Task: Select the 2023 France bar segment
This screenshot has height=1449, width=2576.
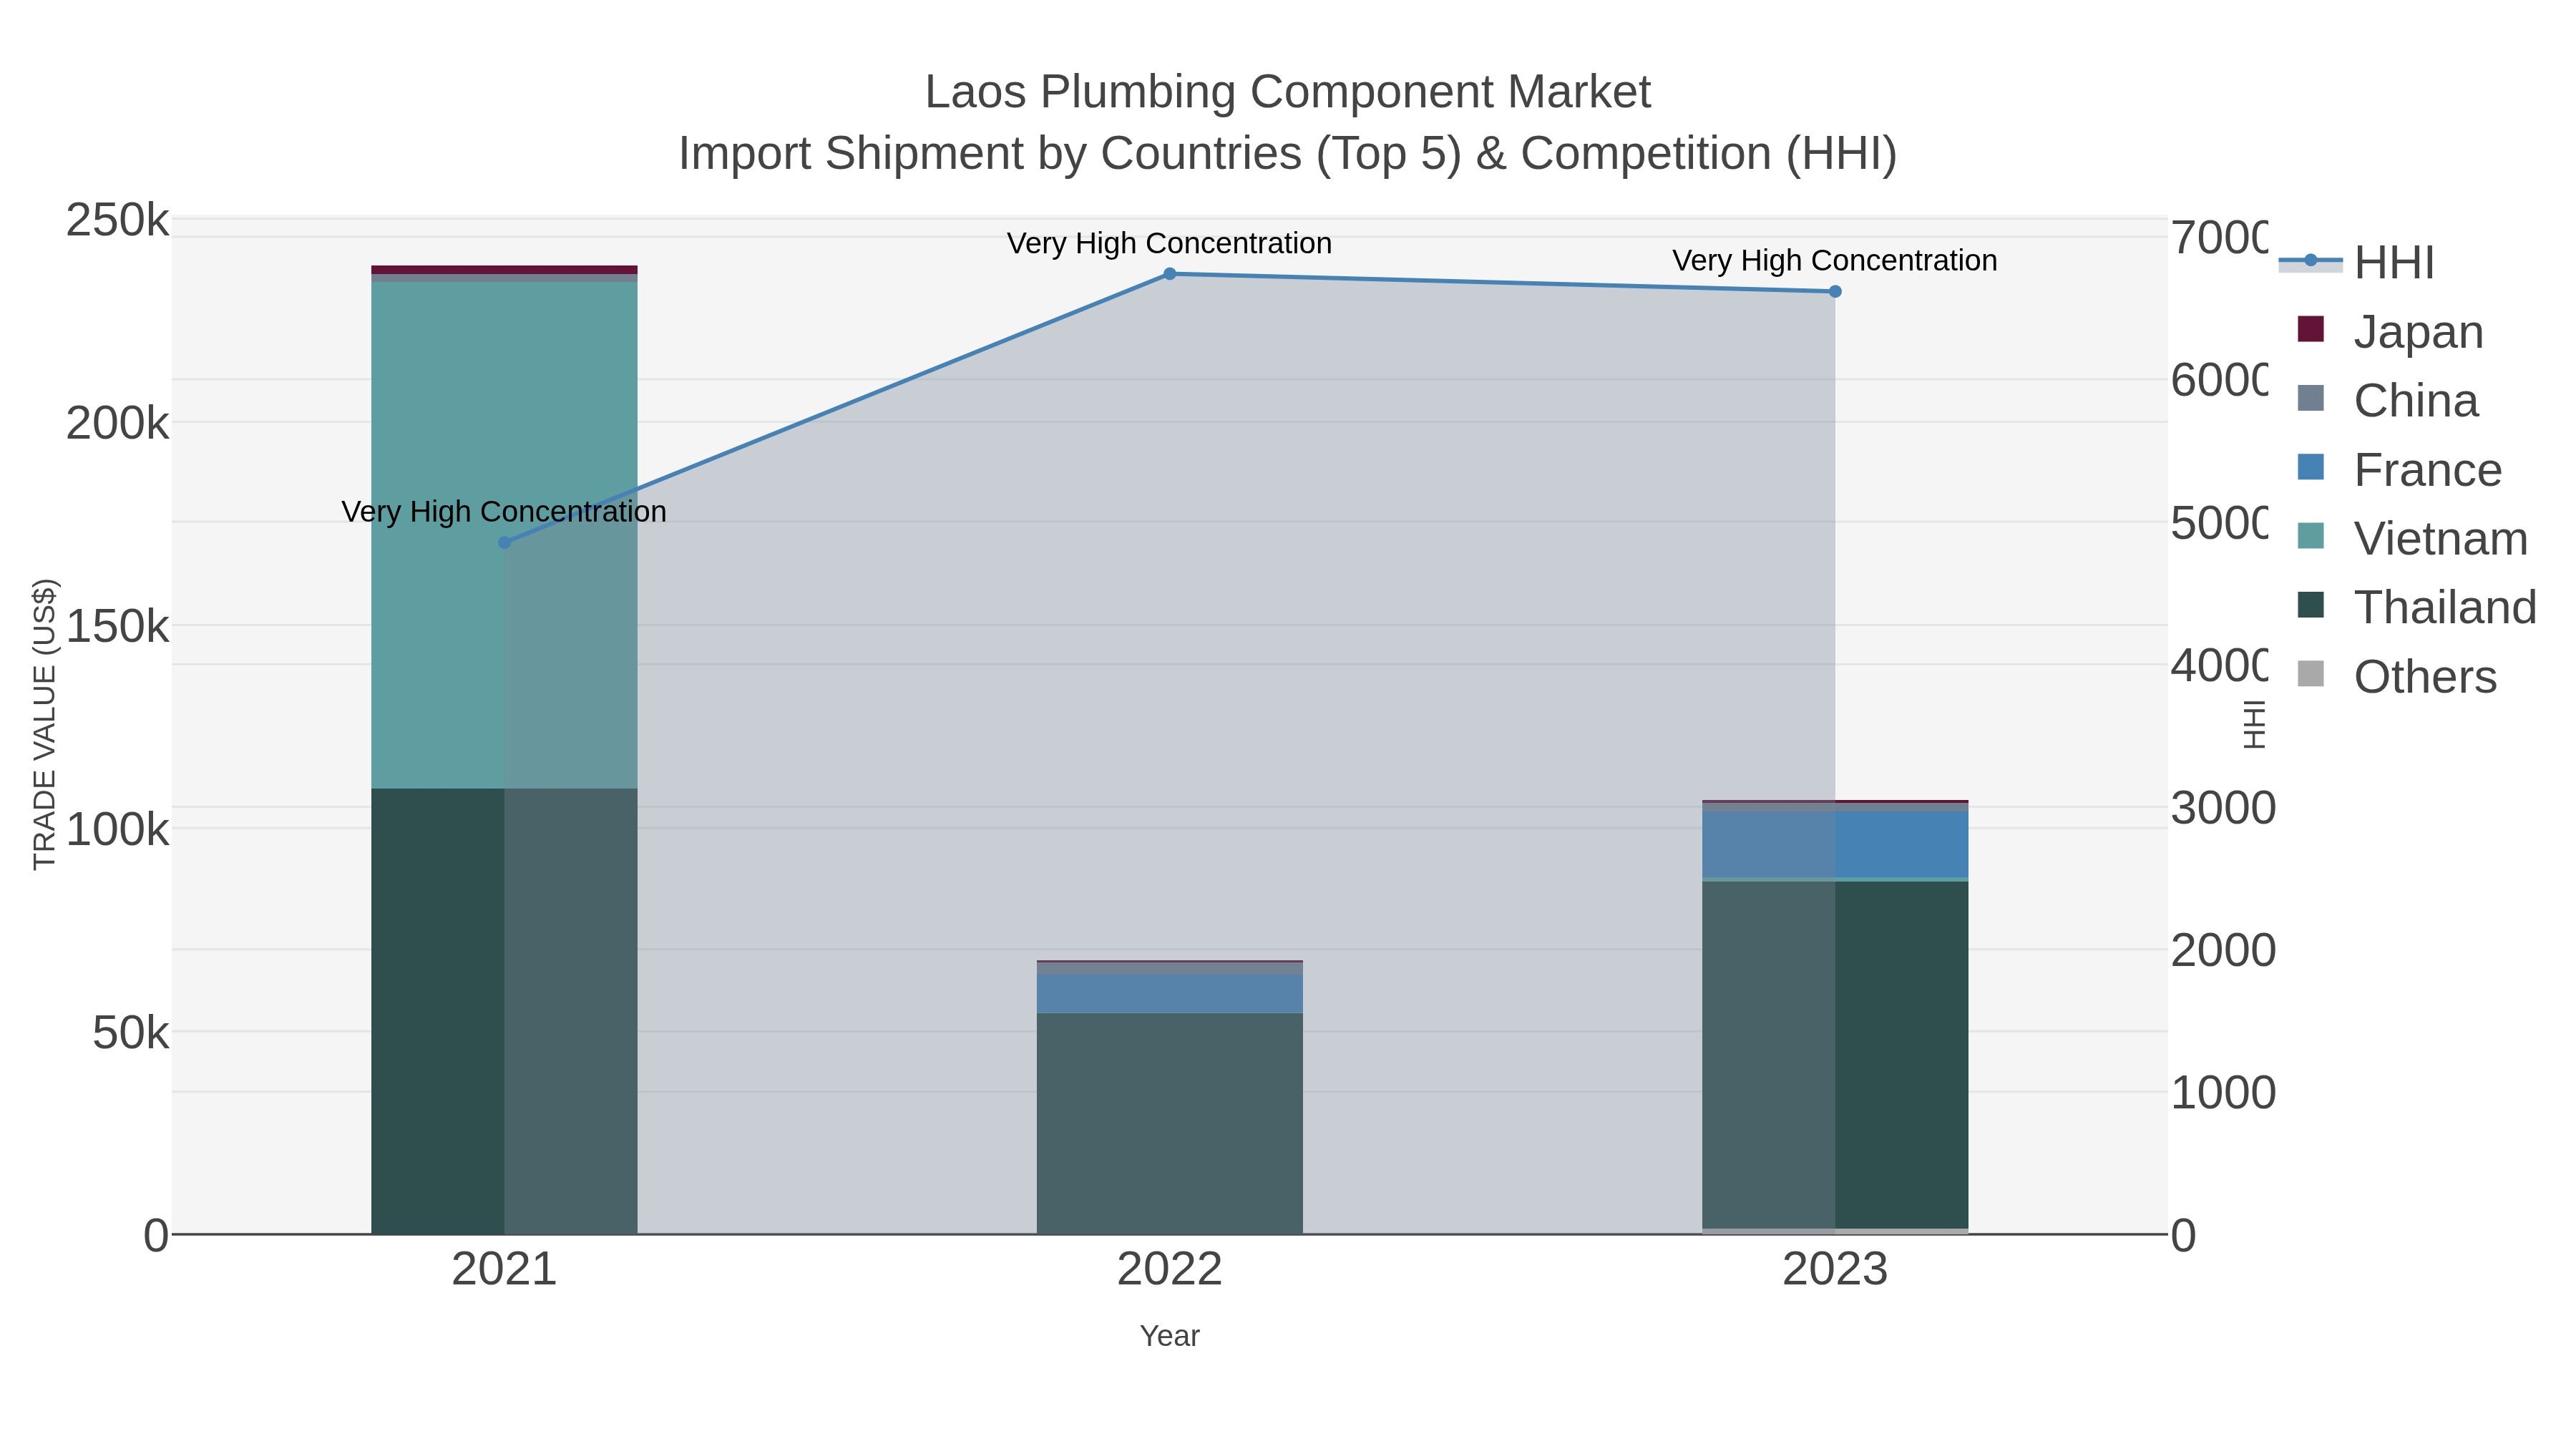Action: [x=1835, y=845]
